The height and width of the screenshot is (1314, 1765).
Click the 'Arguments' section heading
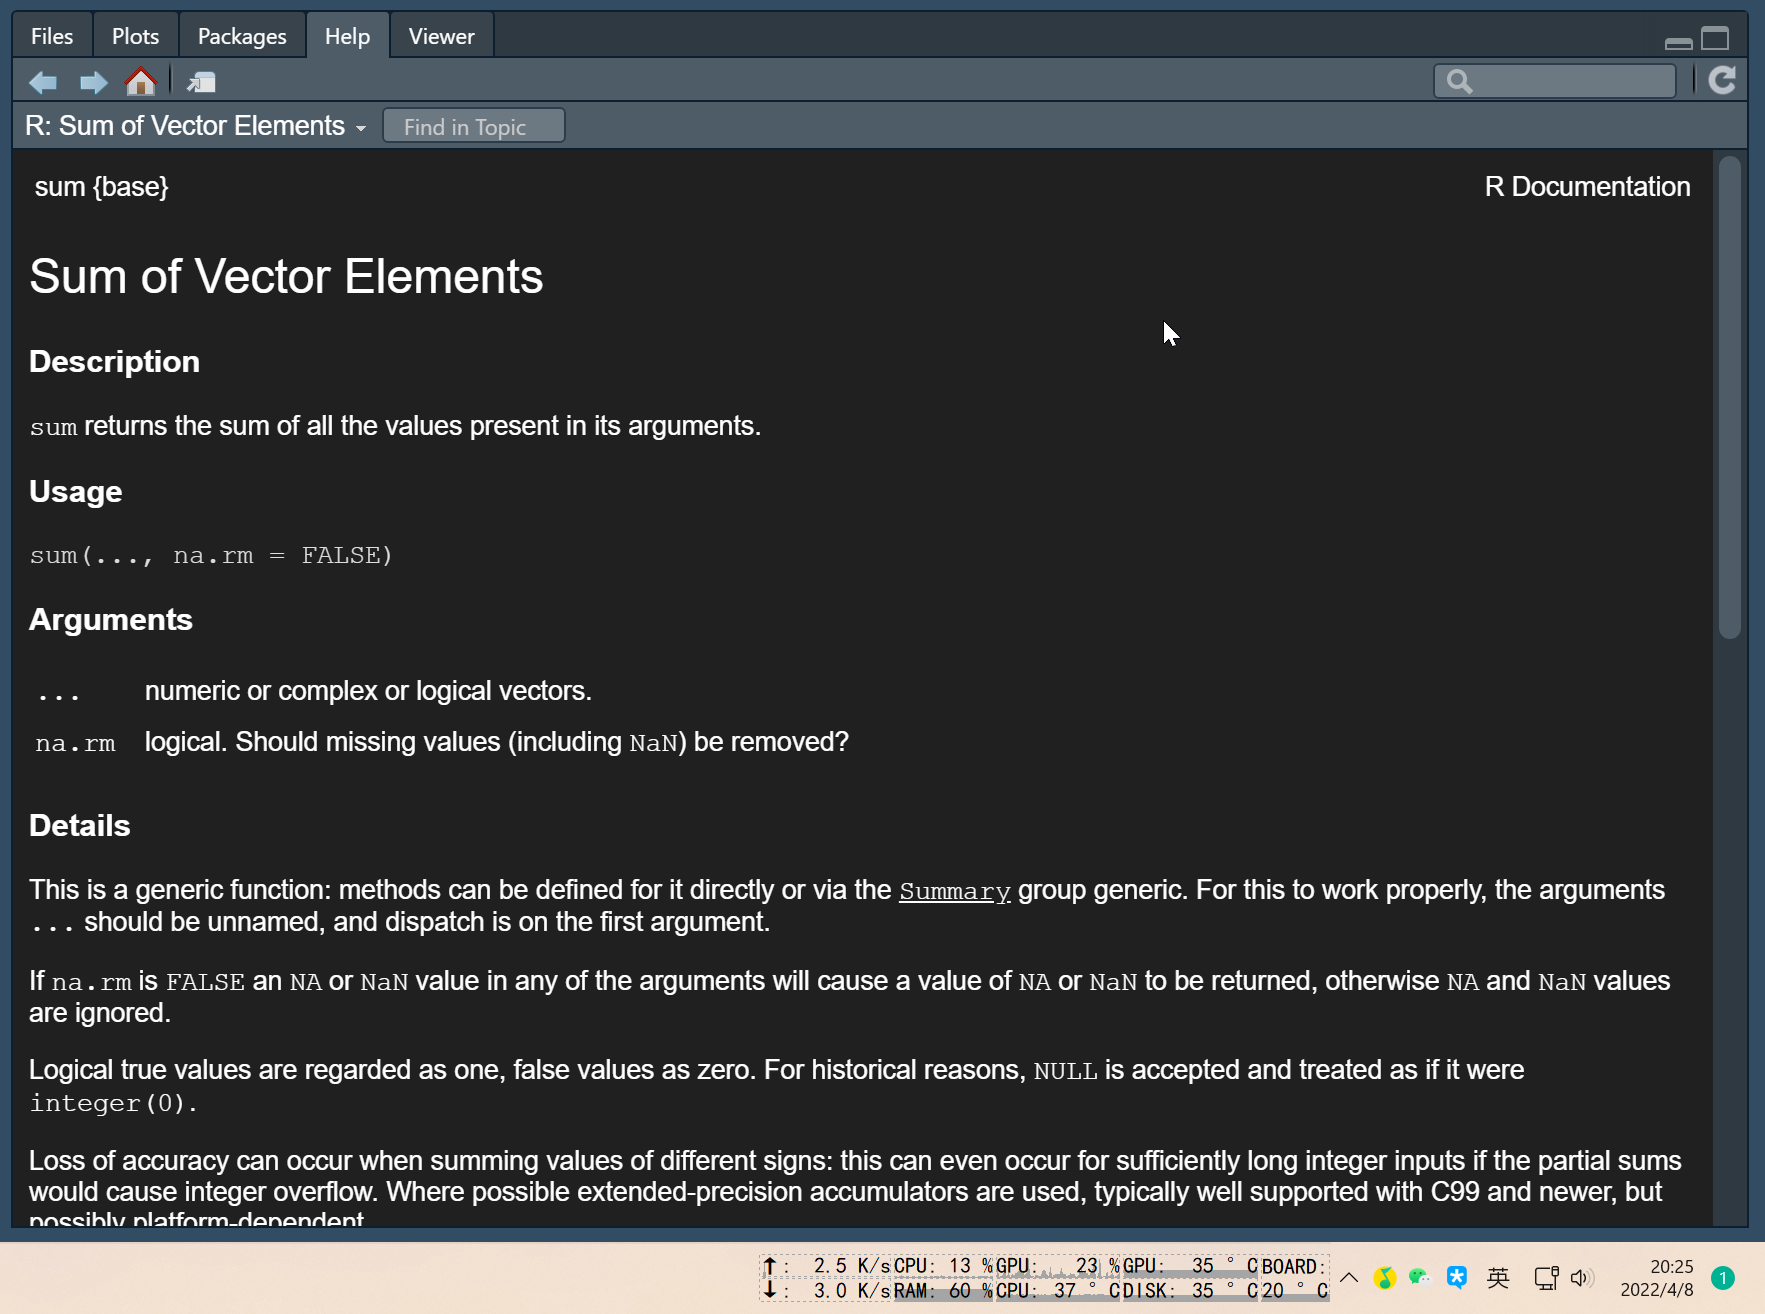(x=111, y=620)
